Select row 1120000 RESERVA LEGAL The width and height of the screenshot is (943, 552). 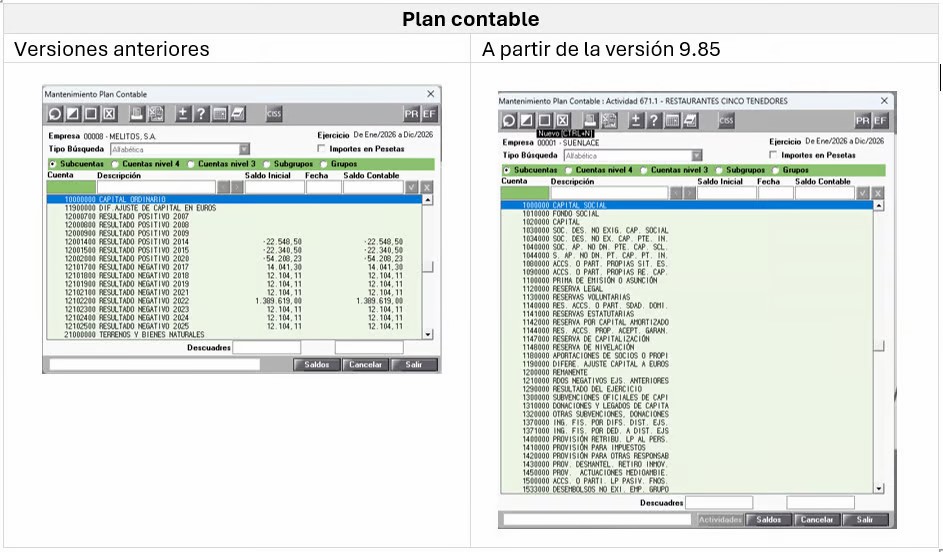(x=687, y=289)
